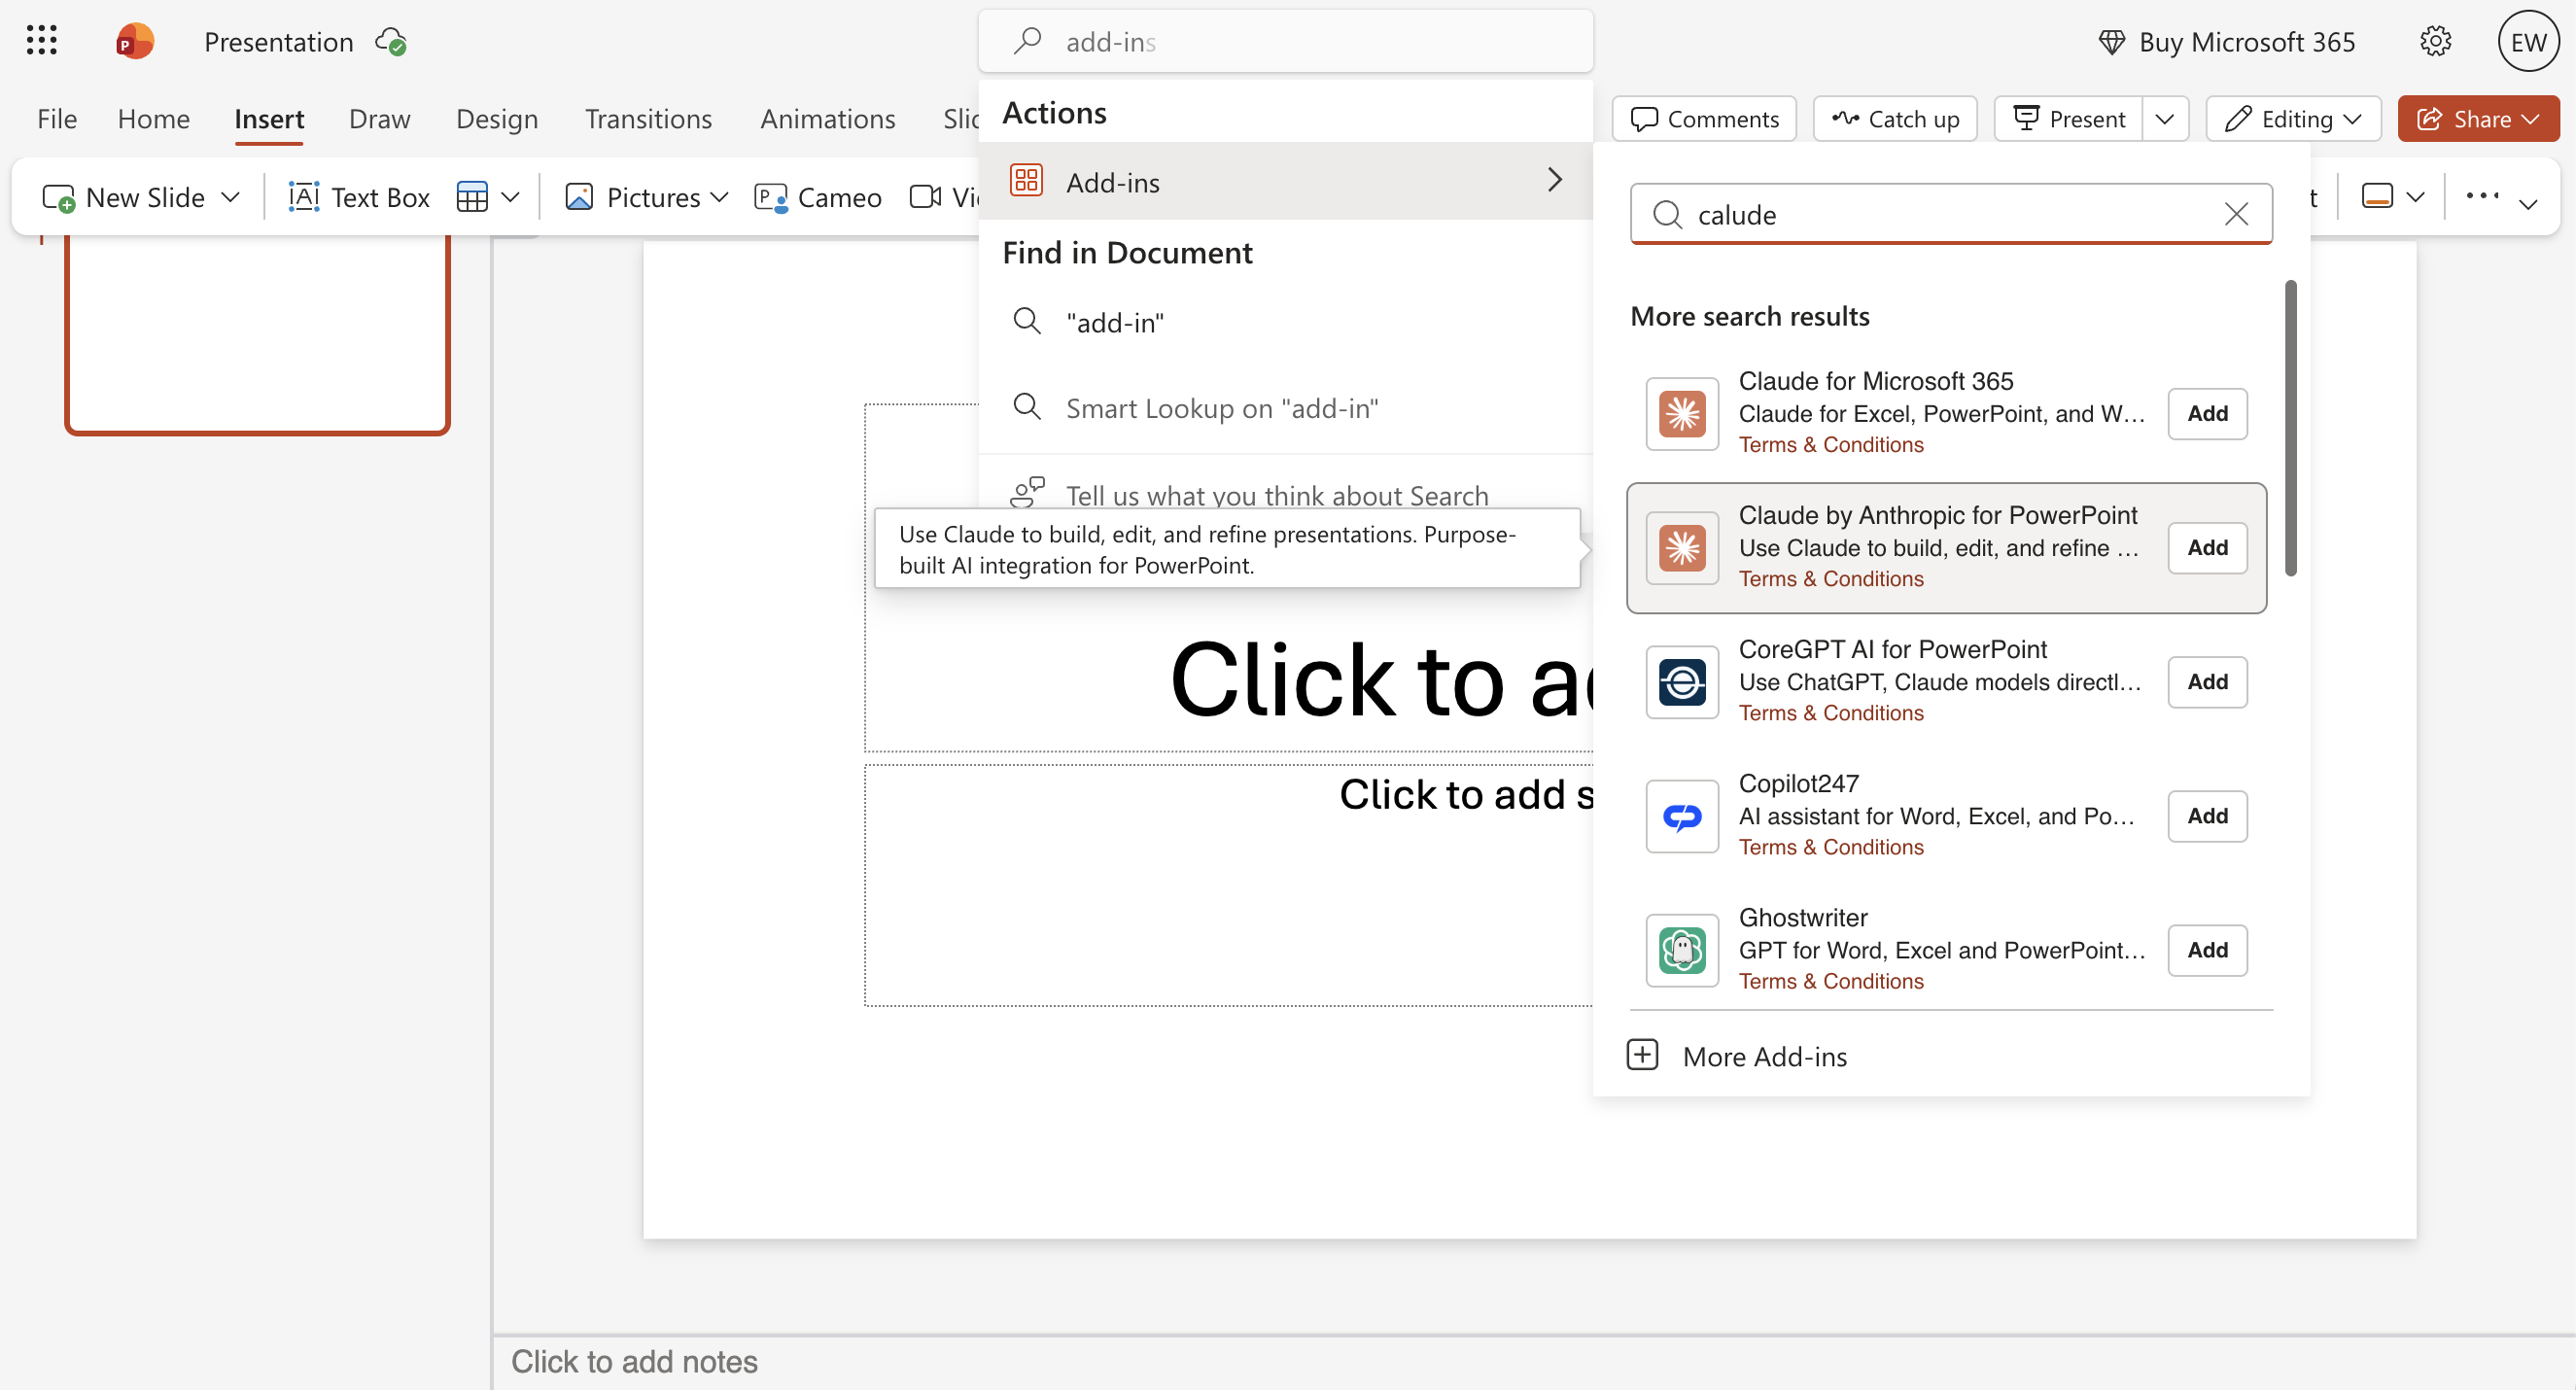Screen dimensions: 2576x1390
Task: Open Terms & Conditions for Ghostwriter
Action: pos(1830,981)
